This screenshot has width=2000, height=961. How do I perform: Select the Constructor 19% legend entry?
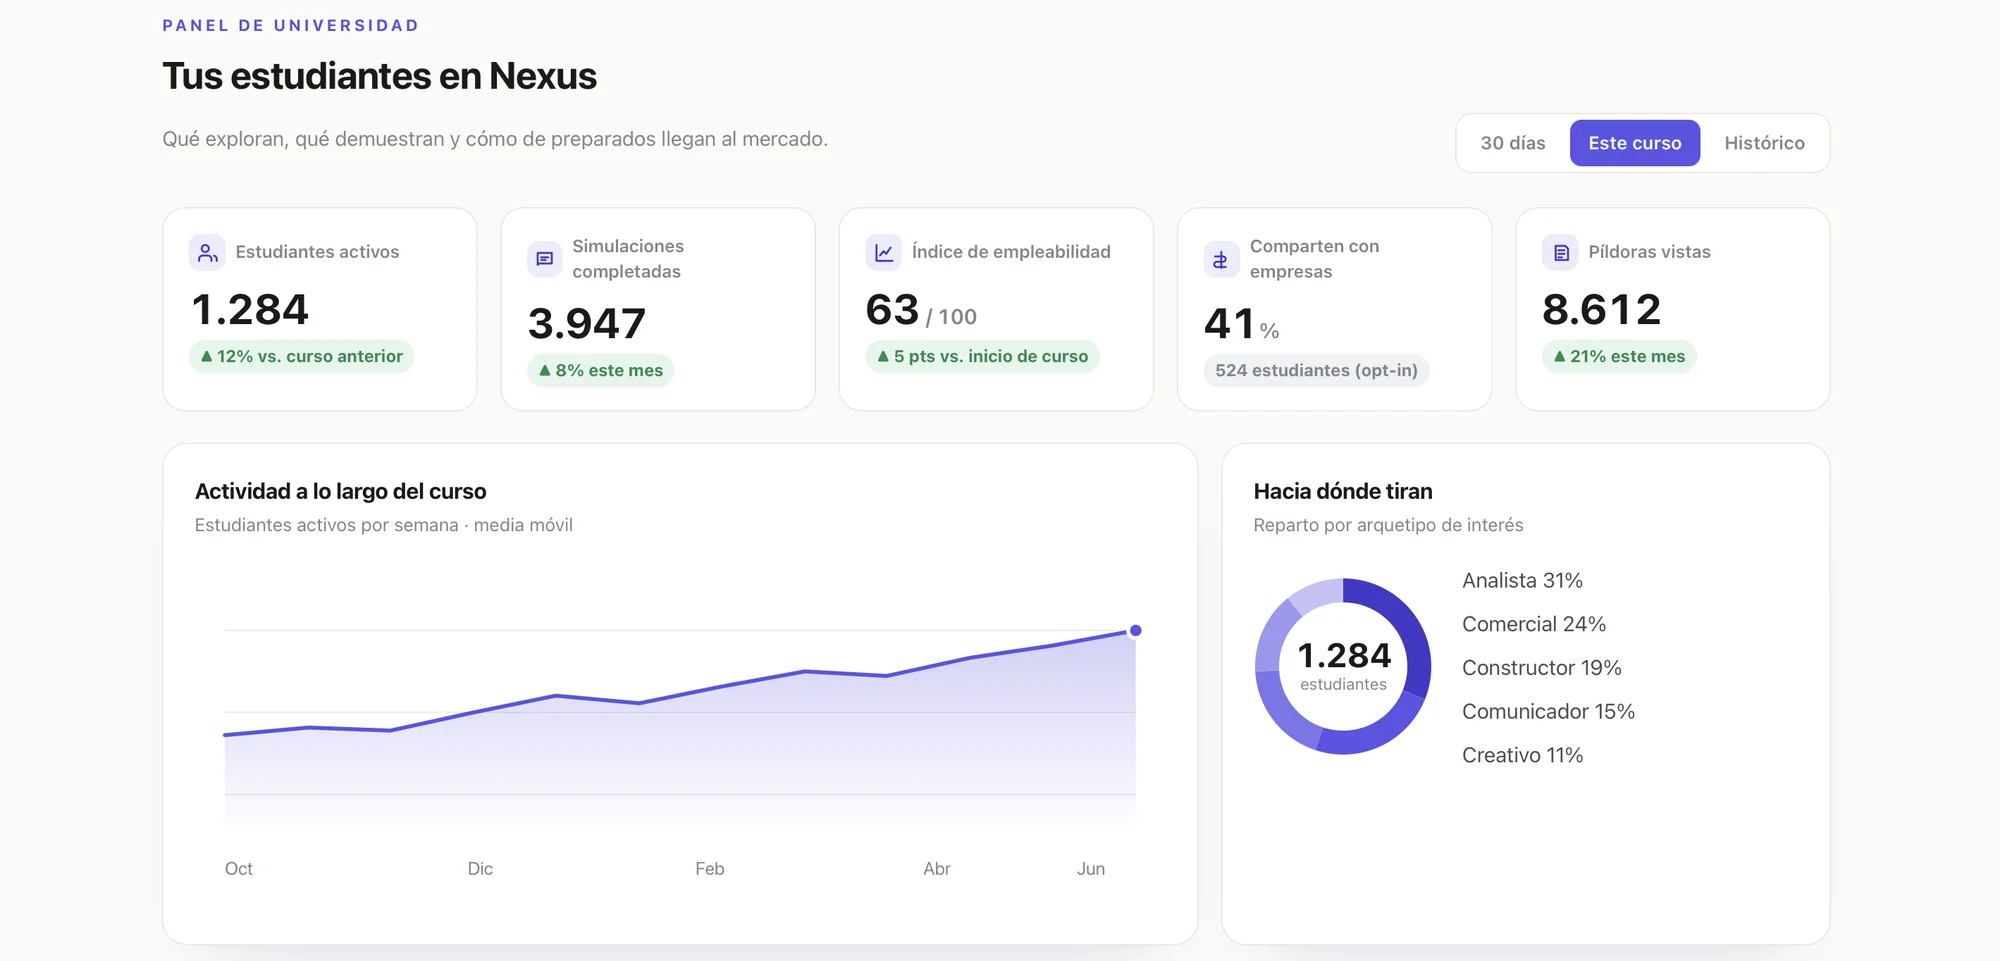(x=1541, y=668)
